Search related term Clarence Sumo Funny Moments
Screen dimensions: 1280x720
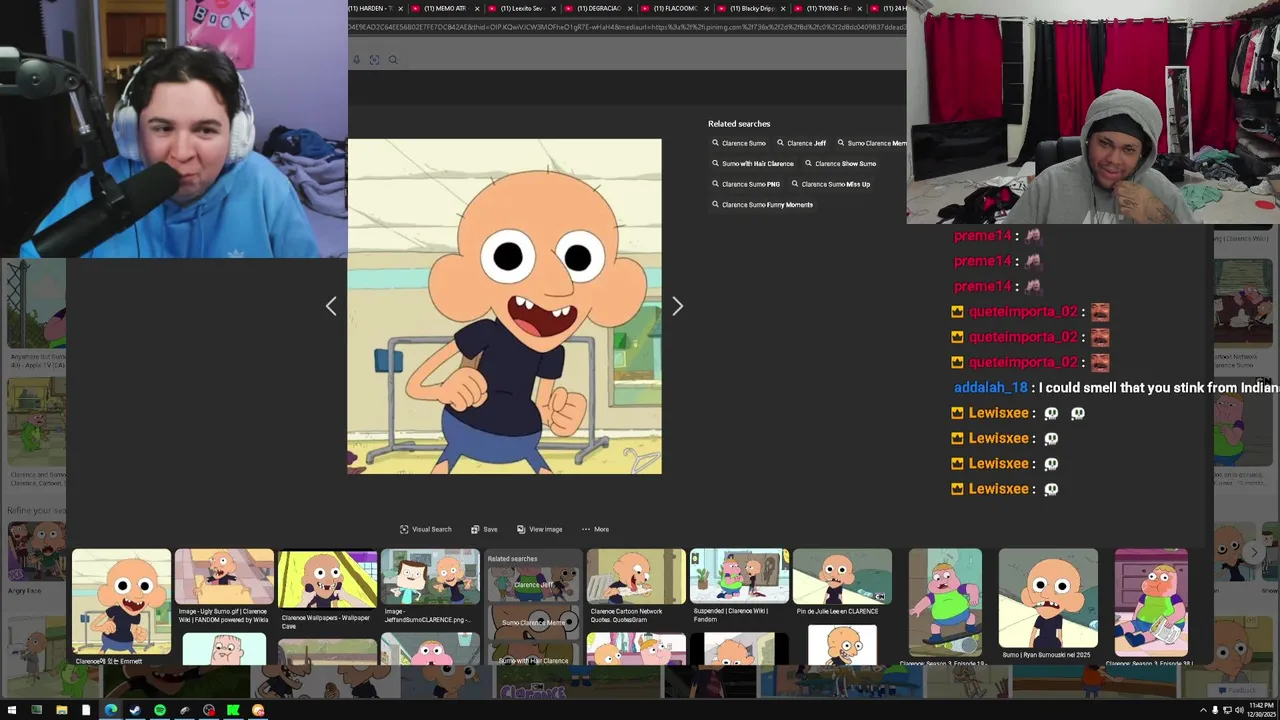point(762,204)
